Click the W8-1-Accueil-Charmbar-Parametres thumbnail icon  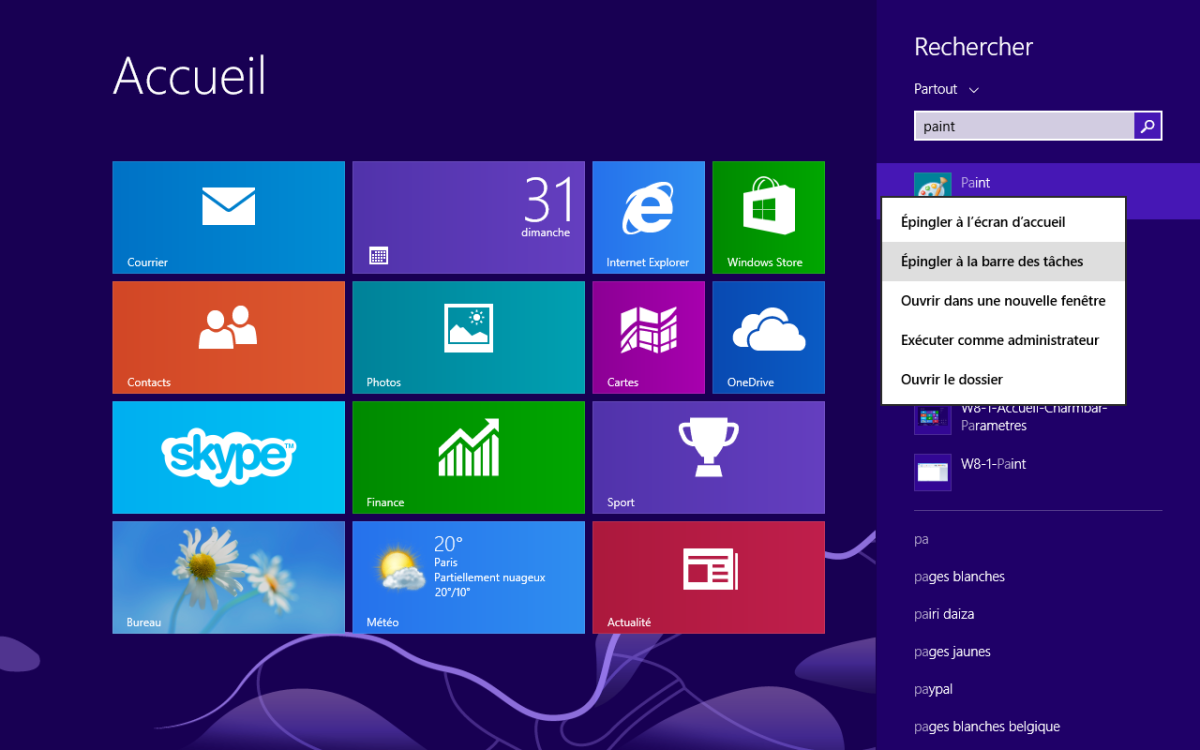pos(932,419)
